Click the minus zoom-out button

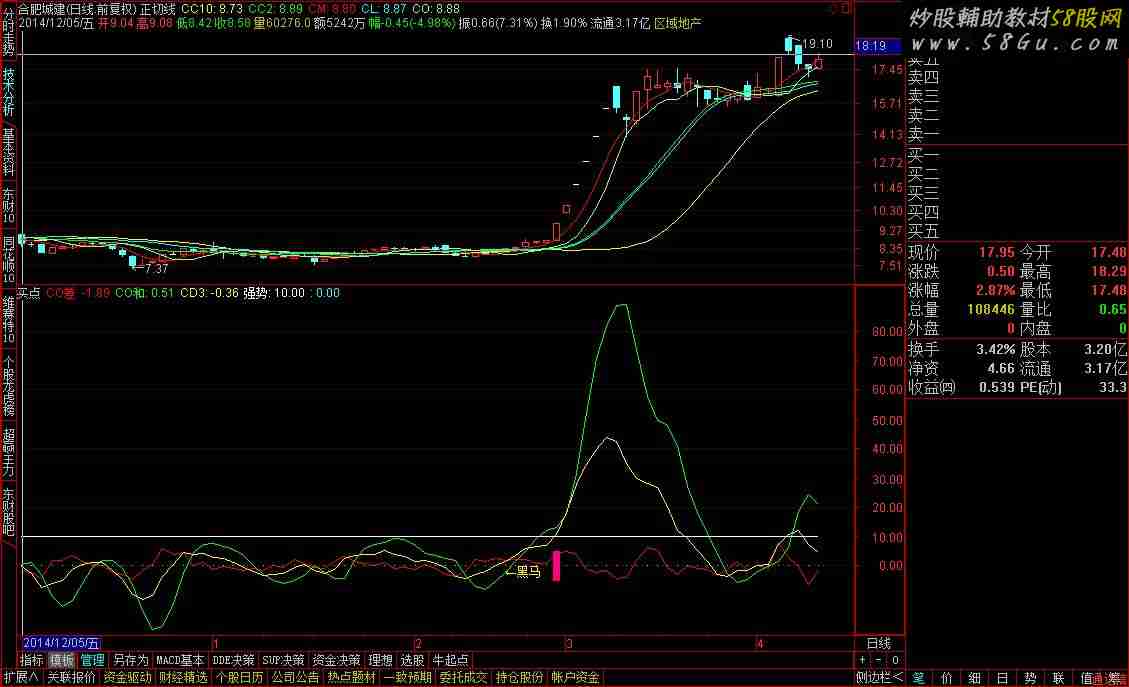pos(878,660)
